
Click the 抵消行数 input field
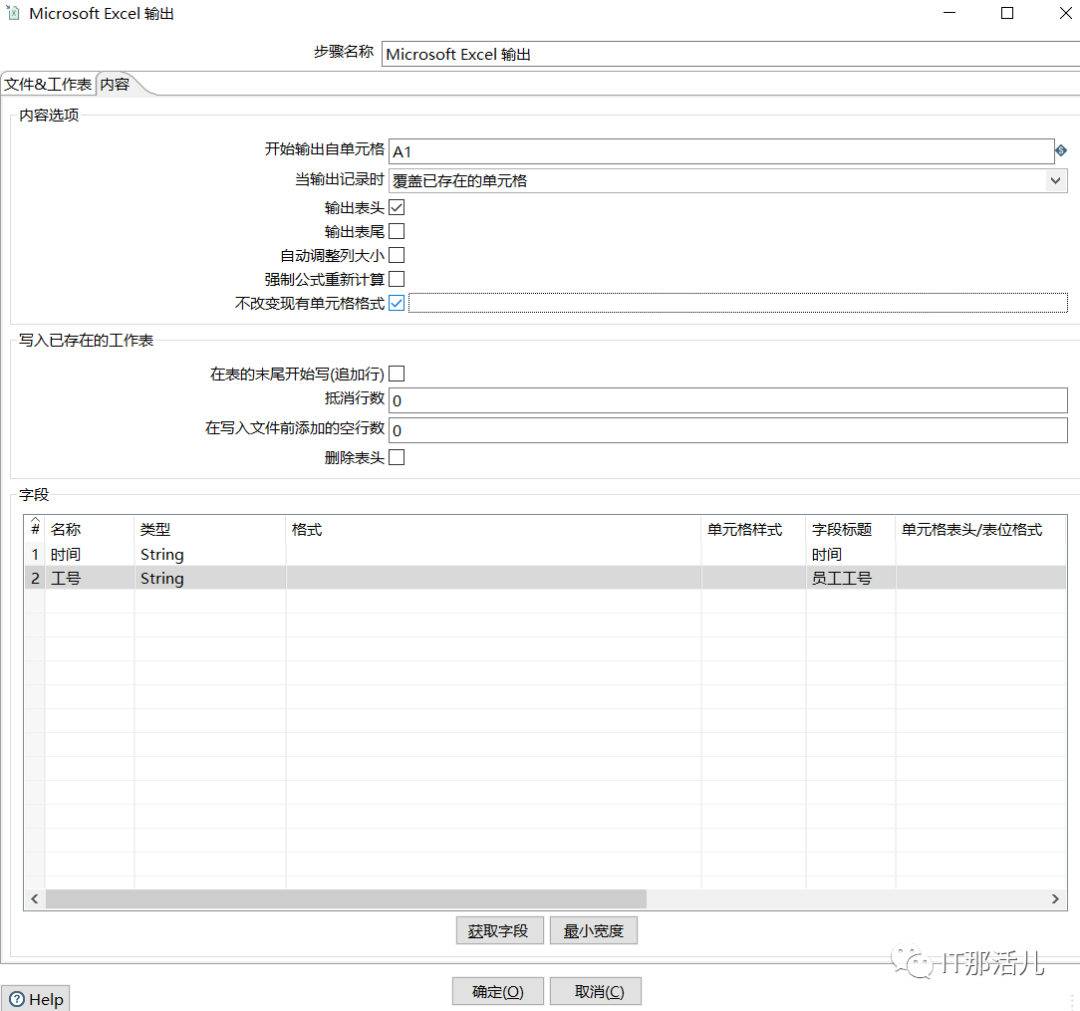point(728,400)
